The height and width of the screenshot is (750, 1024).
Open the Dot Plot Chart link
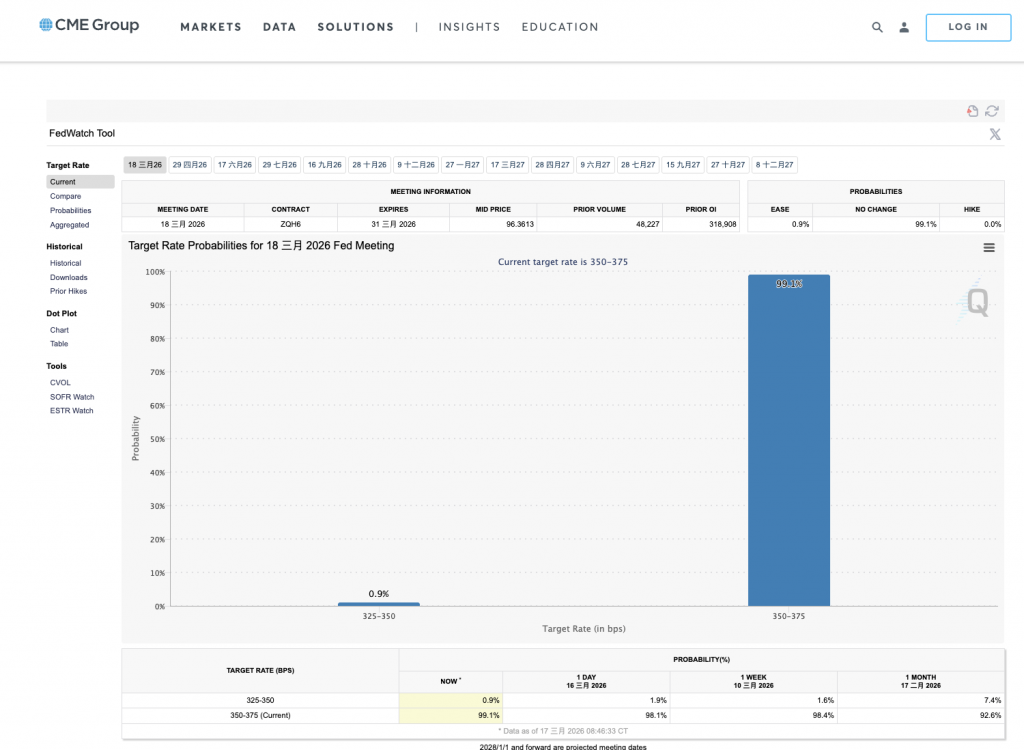pos(59,330)
